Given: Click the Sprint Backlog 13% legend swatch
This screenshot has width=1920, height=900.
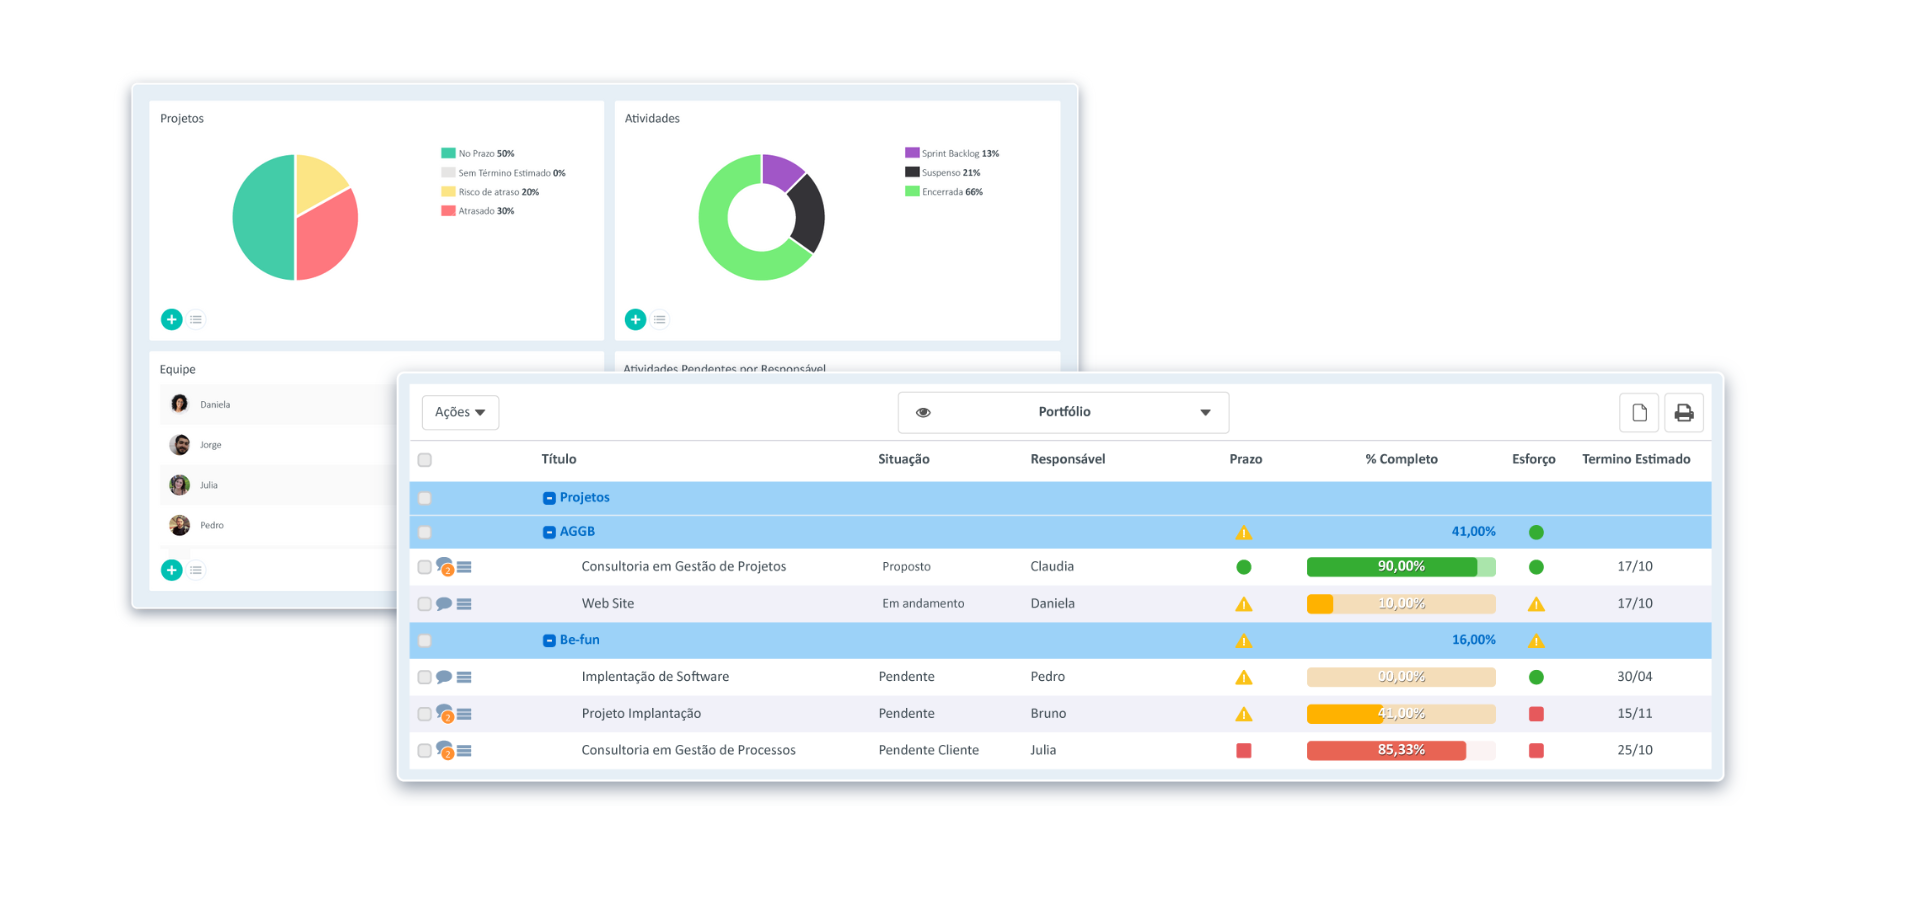Looking at the screenshot, I should tap(912, 153).
